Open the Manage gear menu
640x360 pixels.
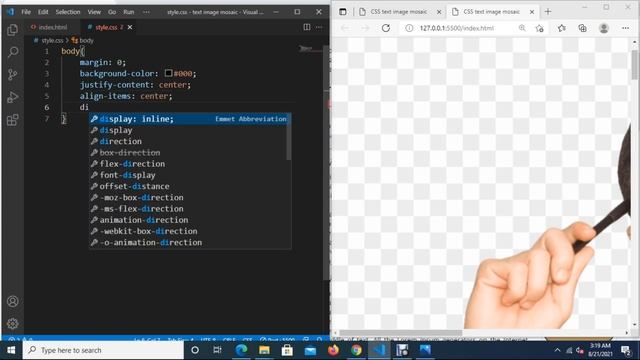click(x=13, y=324)
